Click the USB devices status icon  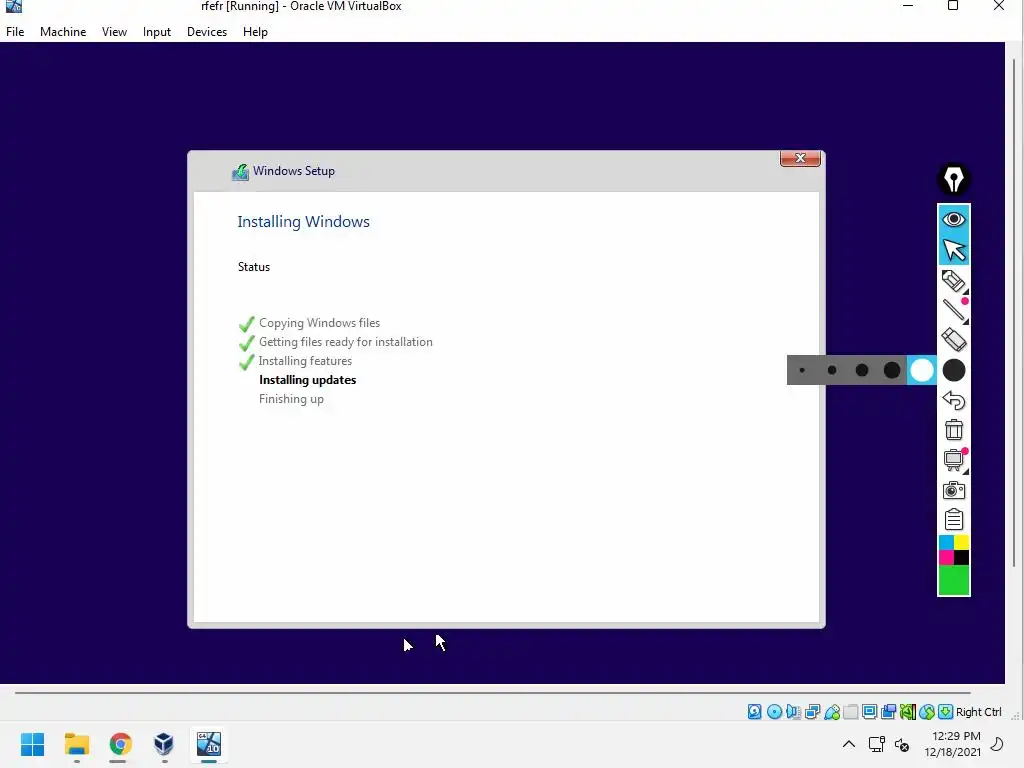pos(831,712)
